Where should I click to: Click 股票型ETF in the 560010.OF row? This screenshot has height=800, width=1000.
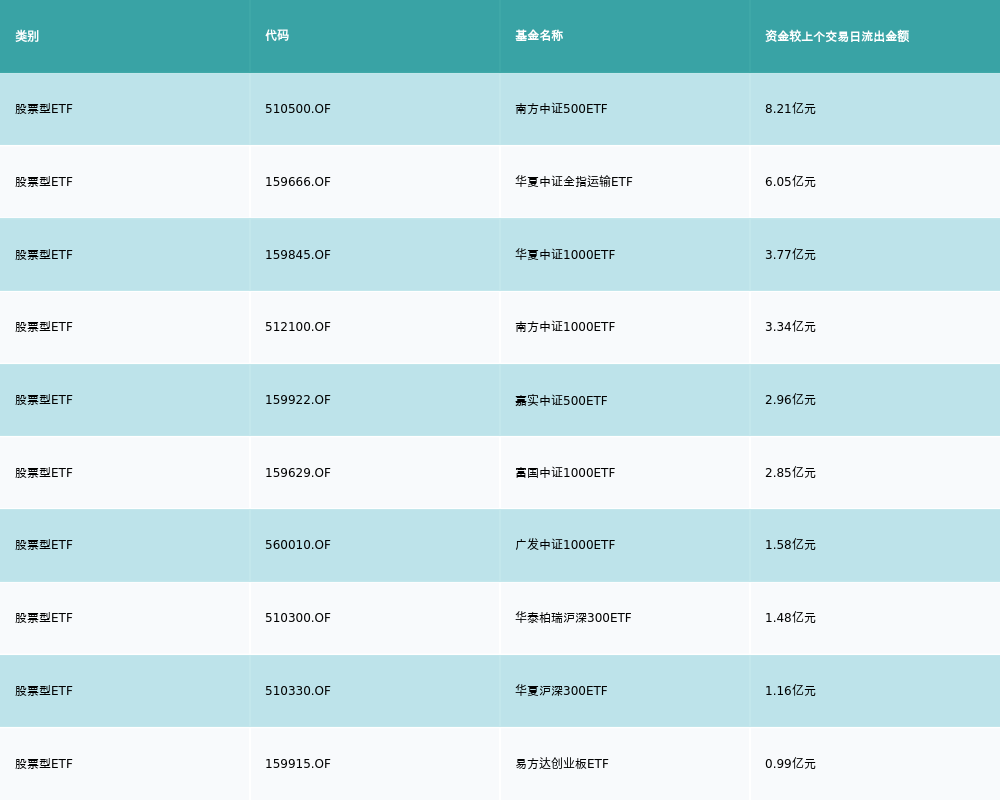point(44,545)
